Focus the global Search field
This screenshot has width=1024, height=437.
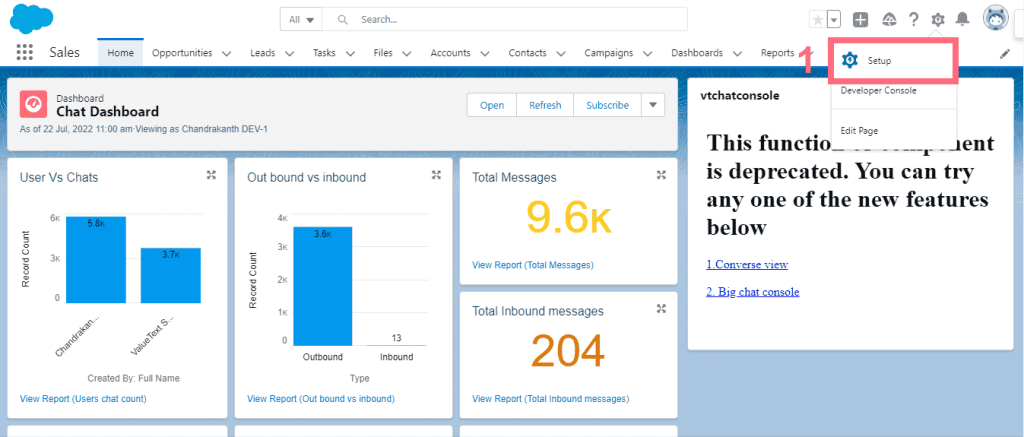click(x=520, y=19)
